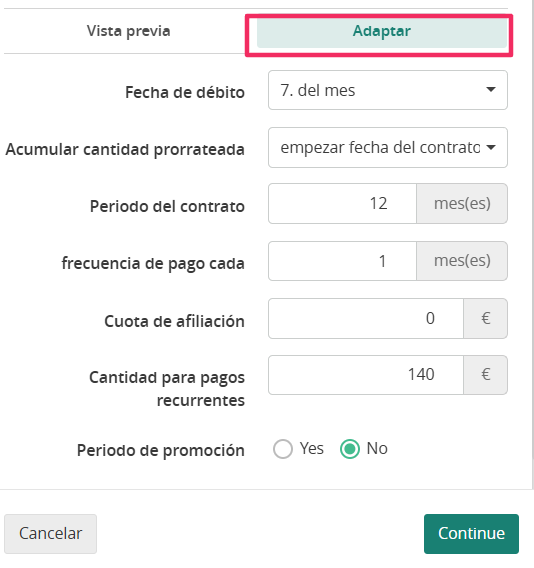Screen dimensions: 534x568
Task: Click the Cuota de afiliación amount field
Action: point(366,319)
